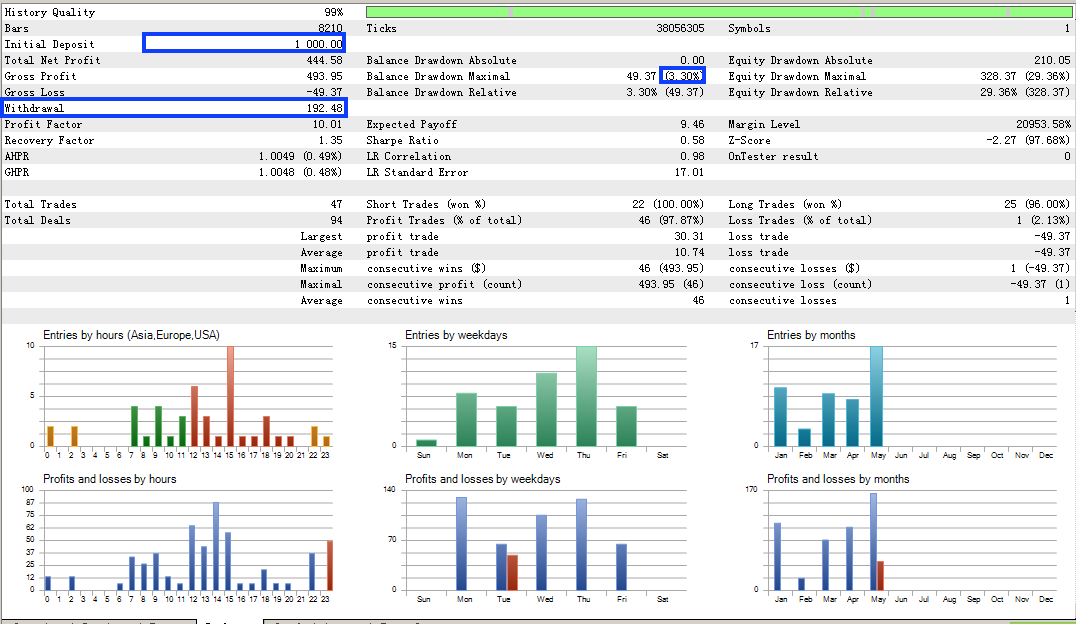Click the Recovery Factor value 1.35
1076x624 pixels.
point(330,140)
